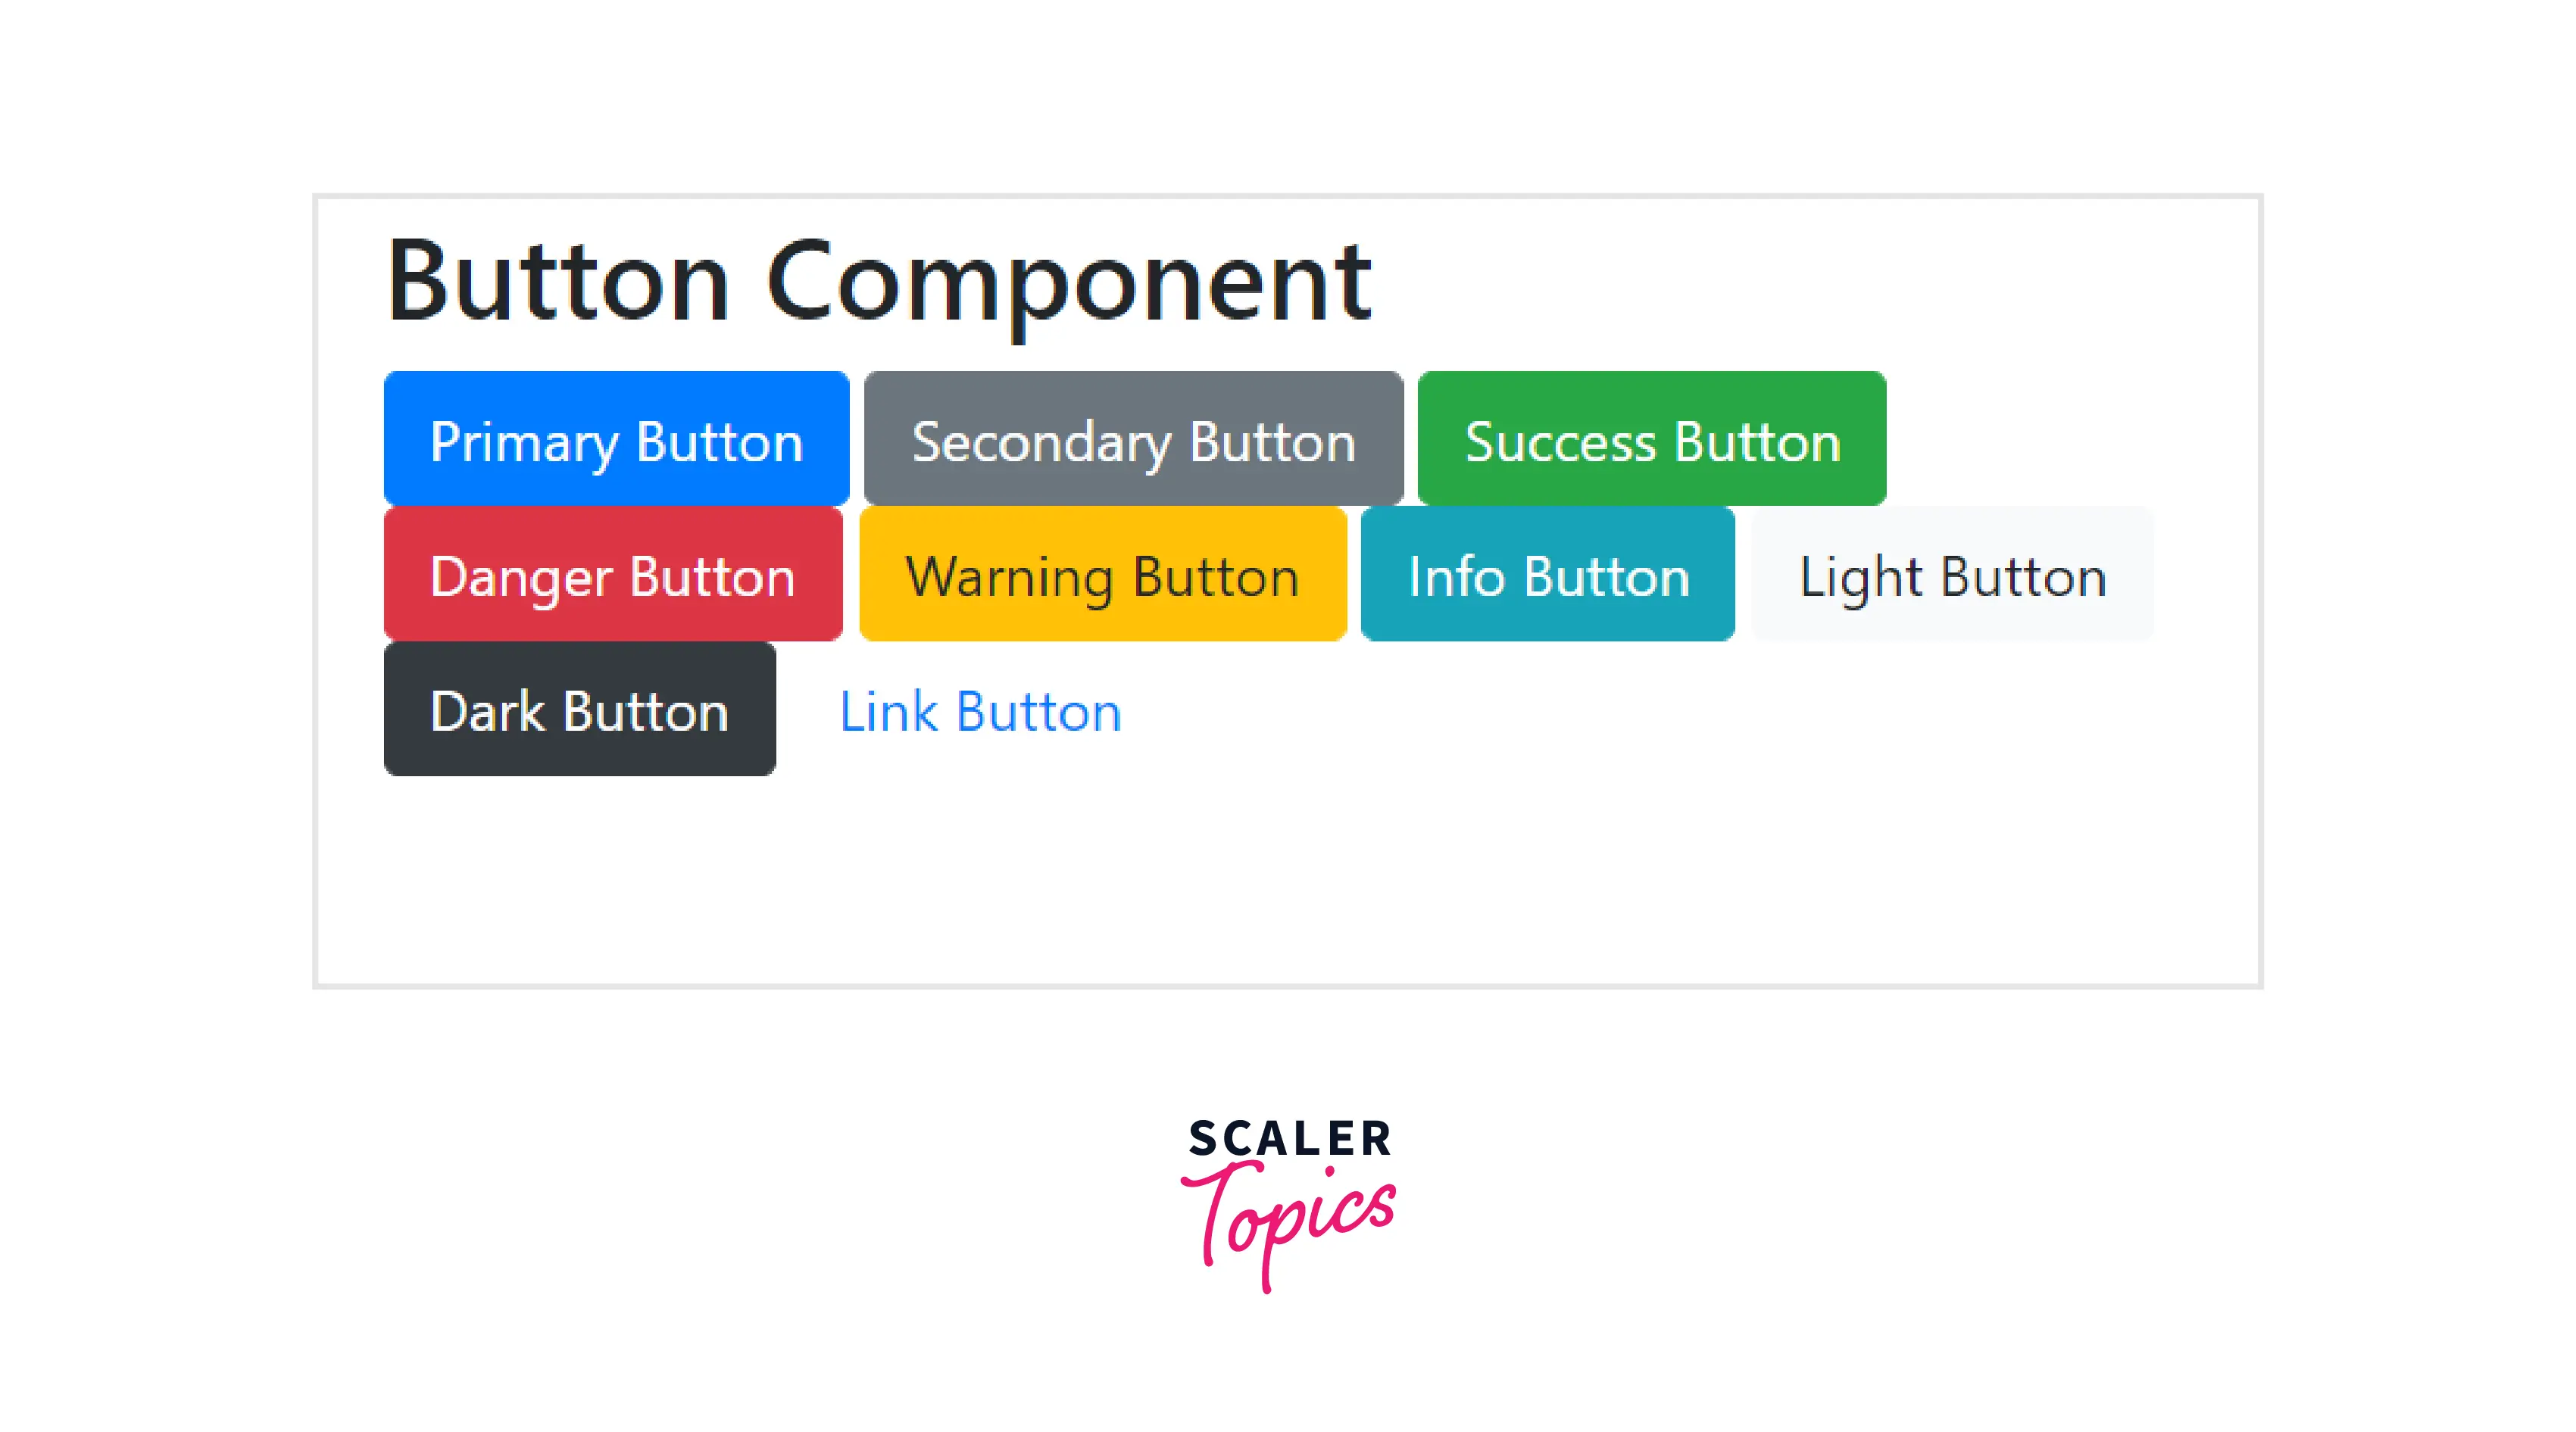Click the word Link in blue text

(x=888, y=711)
